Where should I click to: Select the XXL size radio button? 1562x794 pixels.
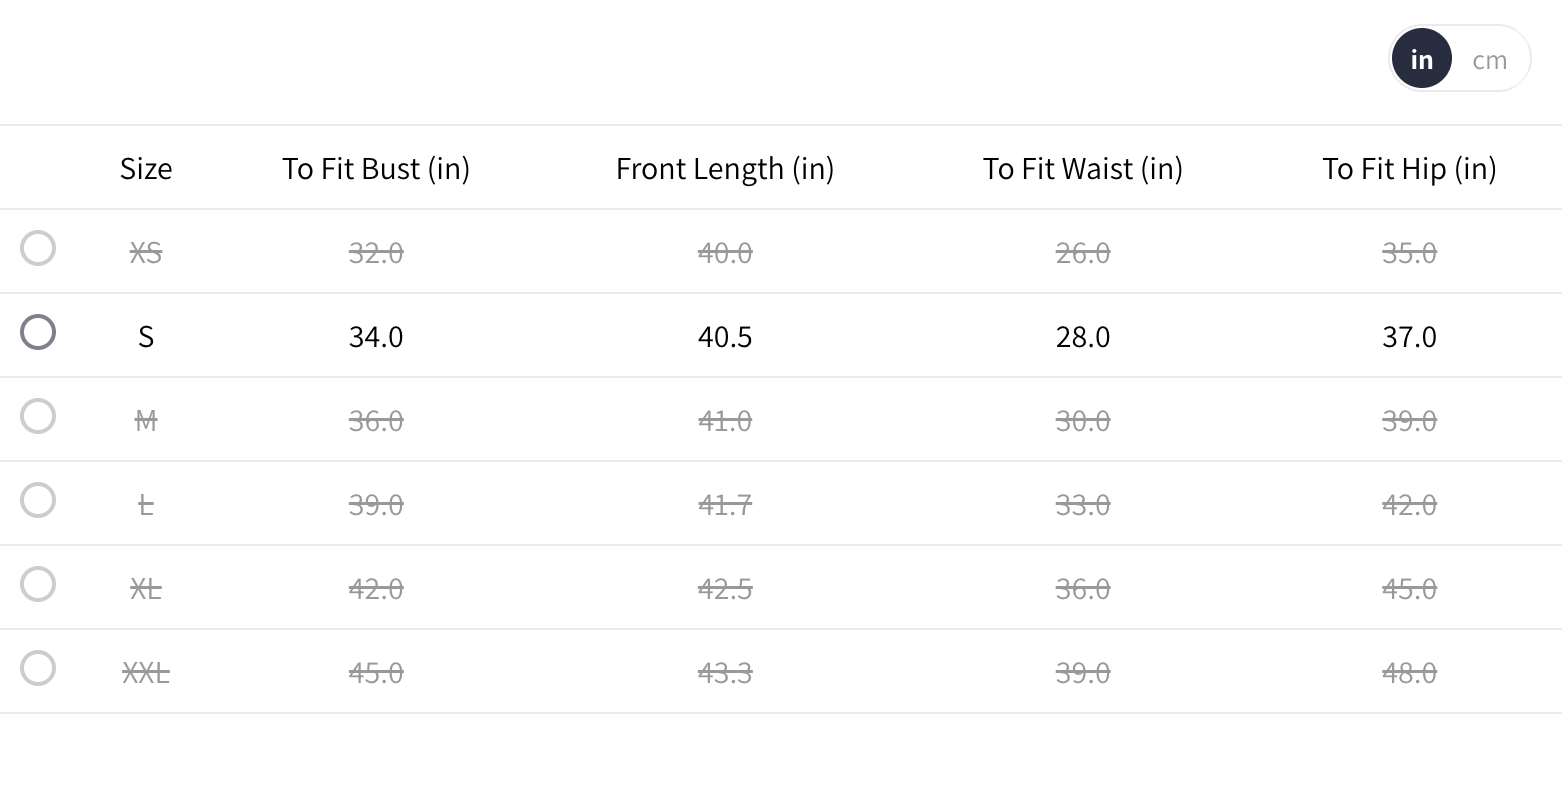38,668
